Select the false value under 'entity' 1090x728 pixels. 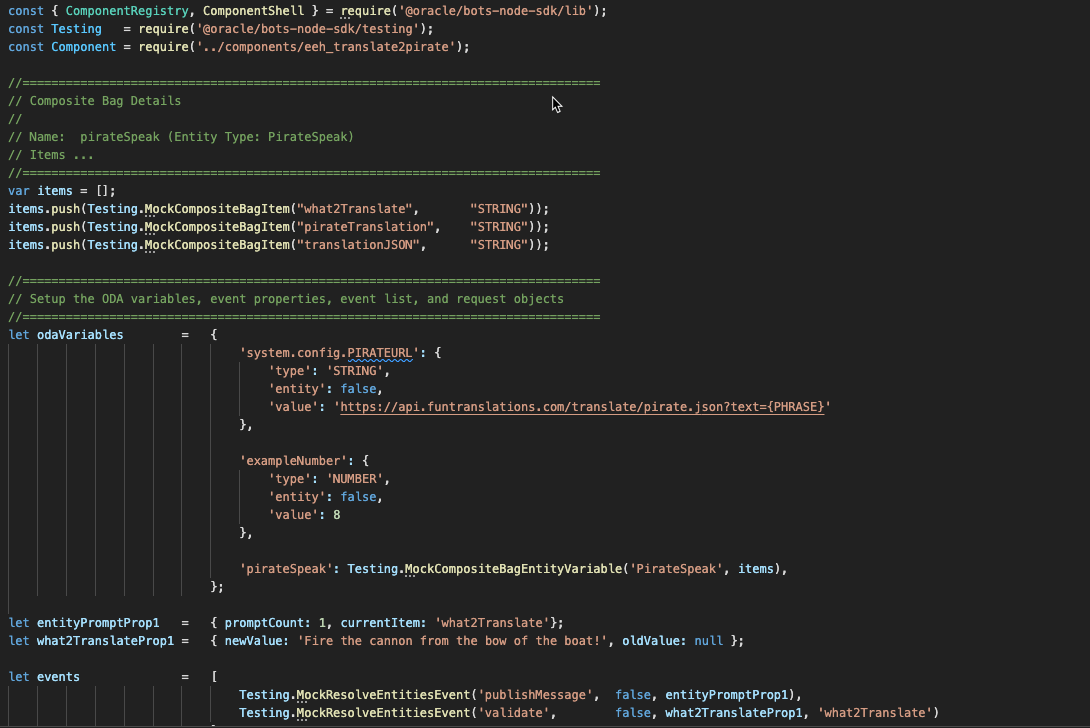358,388
